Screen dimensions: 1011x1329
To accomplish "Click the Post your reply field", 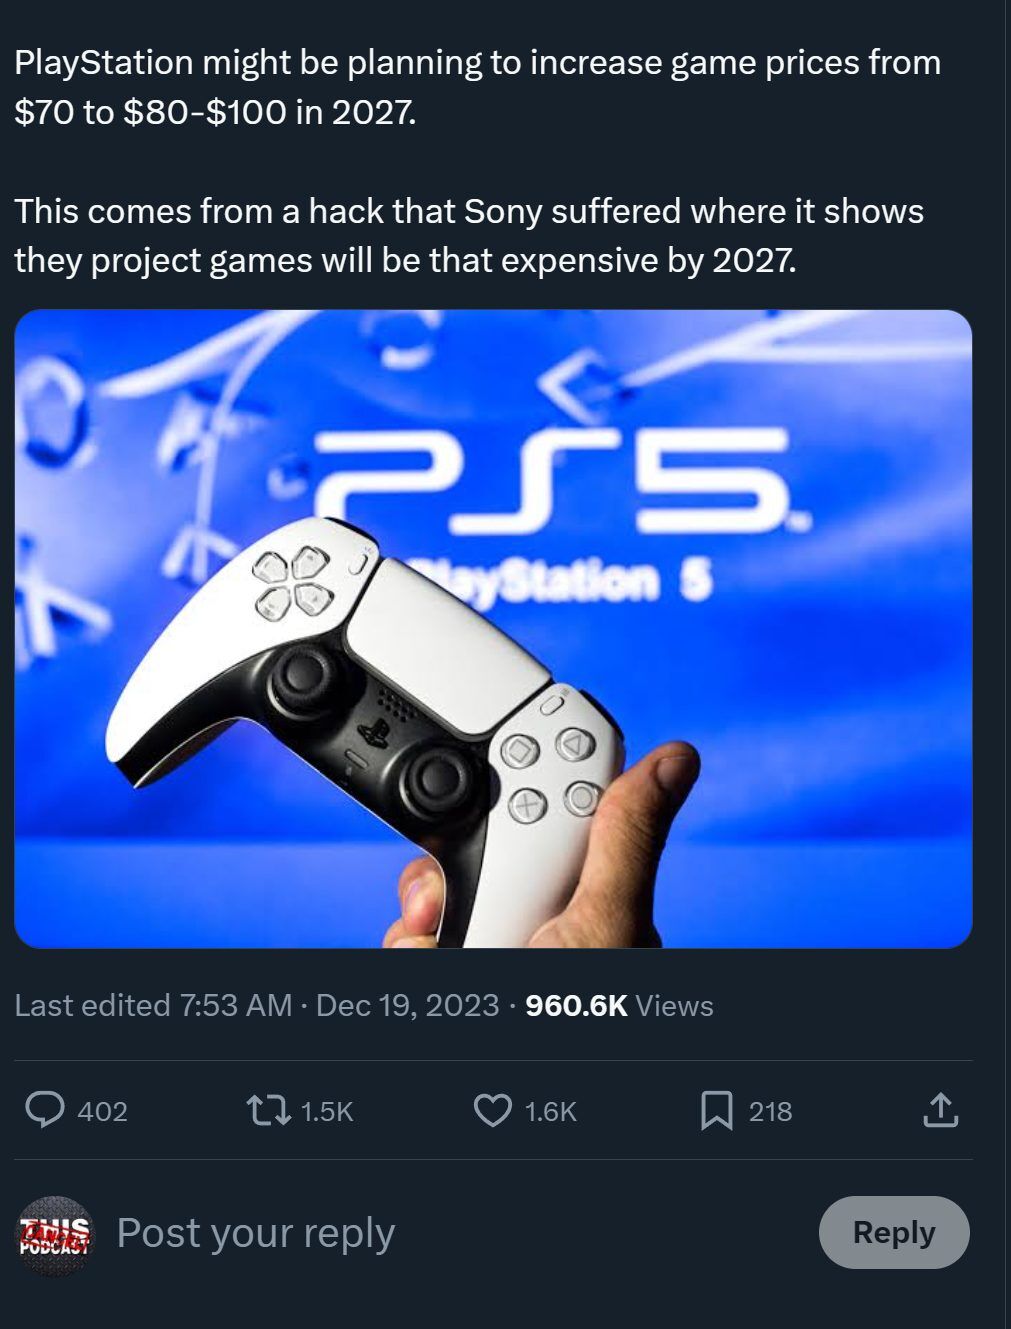I will coord(256,1233).
